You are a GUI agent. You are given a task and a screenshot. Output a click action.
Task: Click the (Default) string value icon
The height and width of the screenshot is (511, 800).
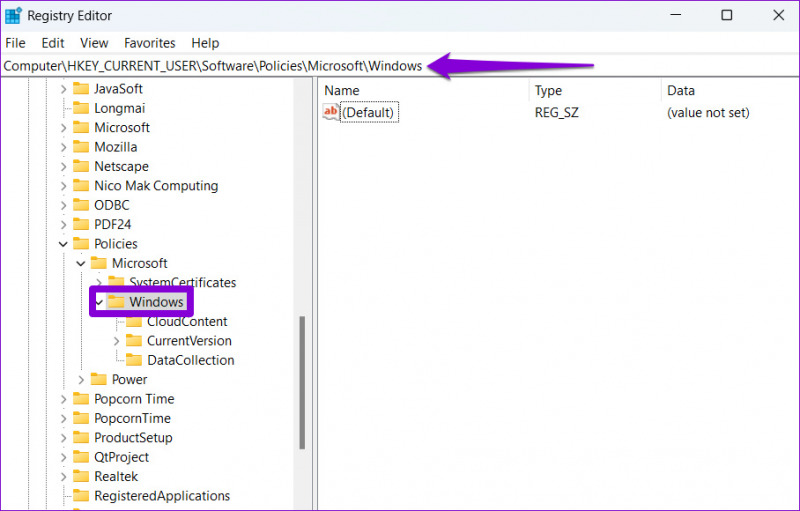(x=331, y=112)
